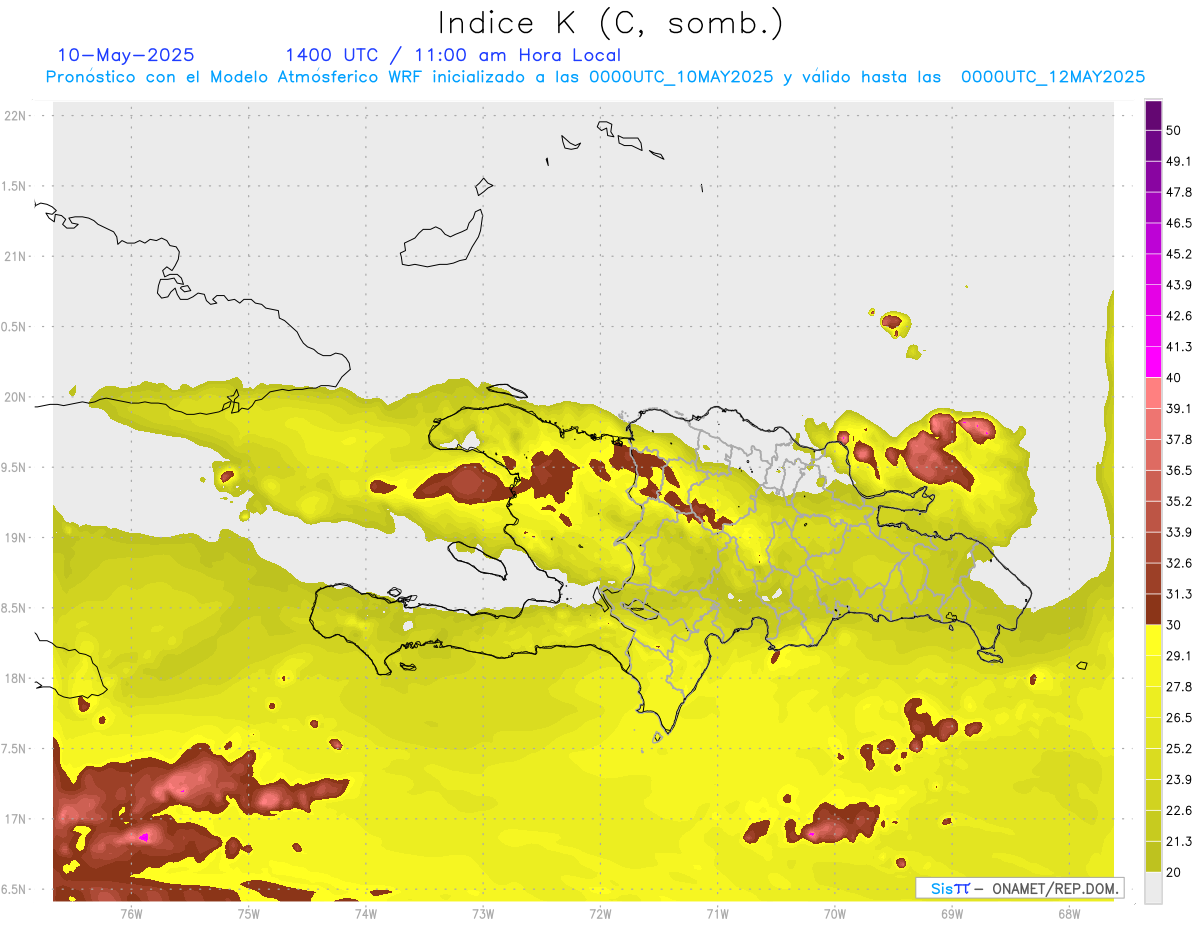Click the colorbar value "25.2"
The height and width of the screenshot is (927, 1200).
[x=1179, y=749]
